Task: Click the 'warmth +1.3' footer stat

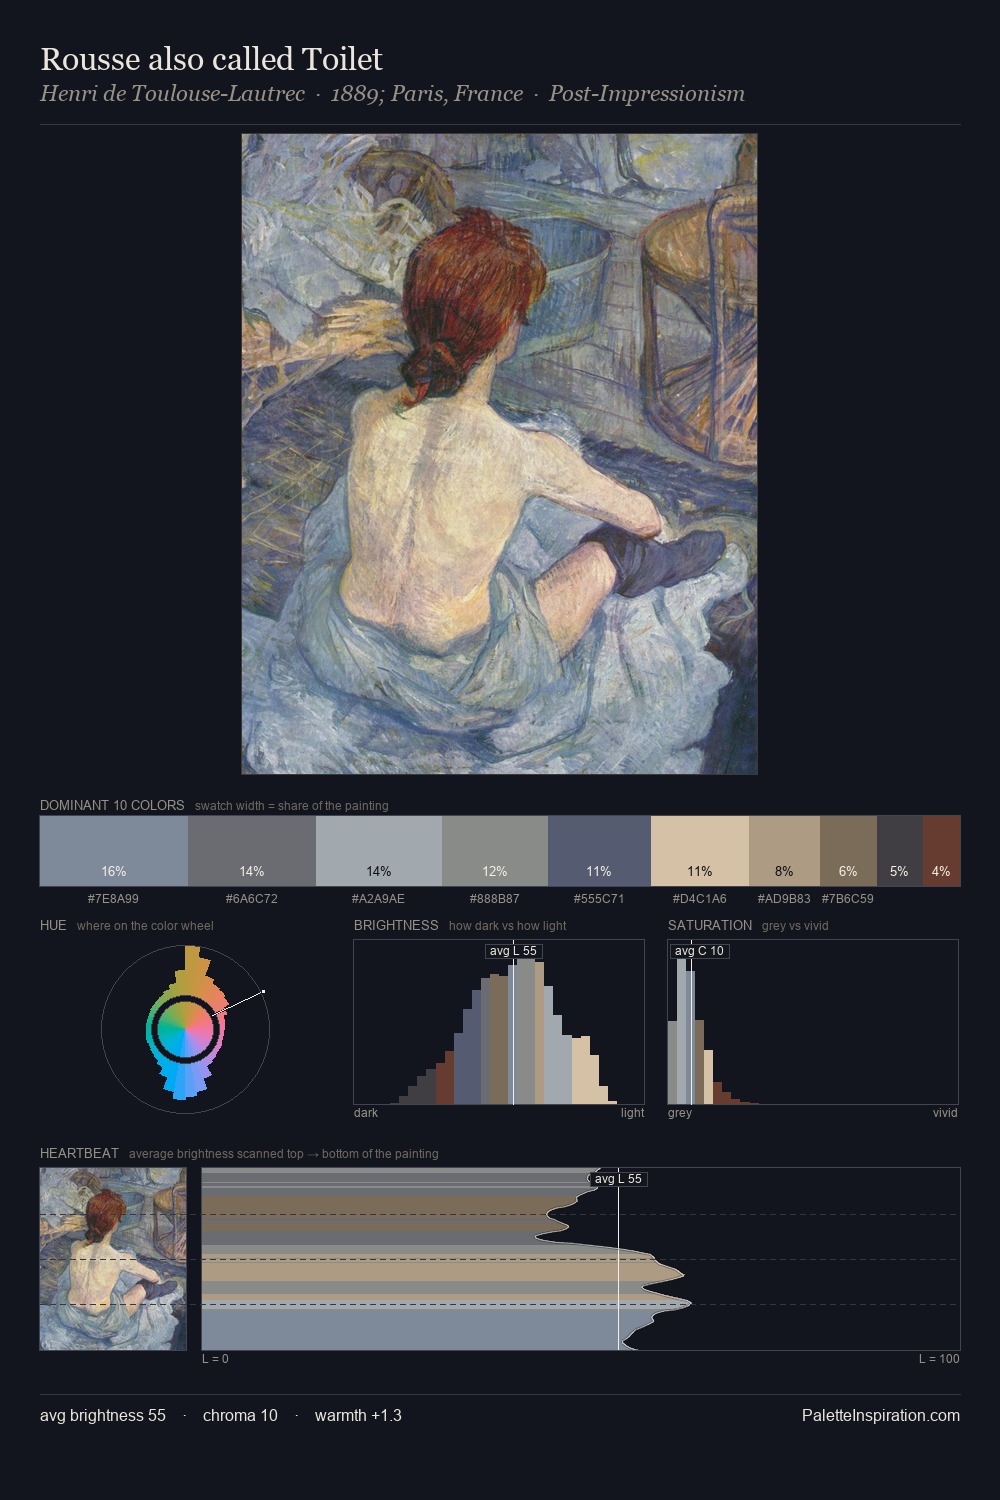Action: pyautogui.click(x=358, y=1415)
